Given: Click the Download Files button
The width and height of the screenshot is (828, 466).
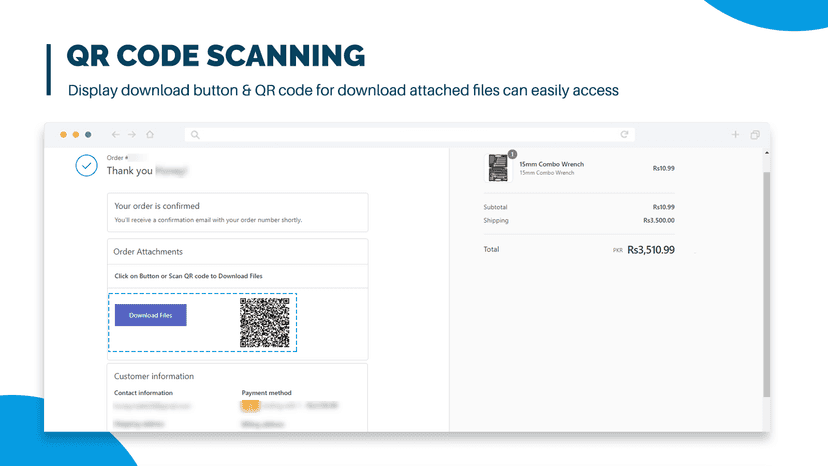Looking at the screenshot, I should 150,315.
